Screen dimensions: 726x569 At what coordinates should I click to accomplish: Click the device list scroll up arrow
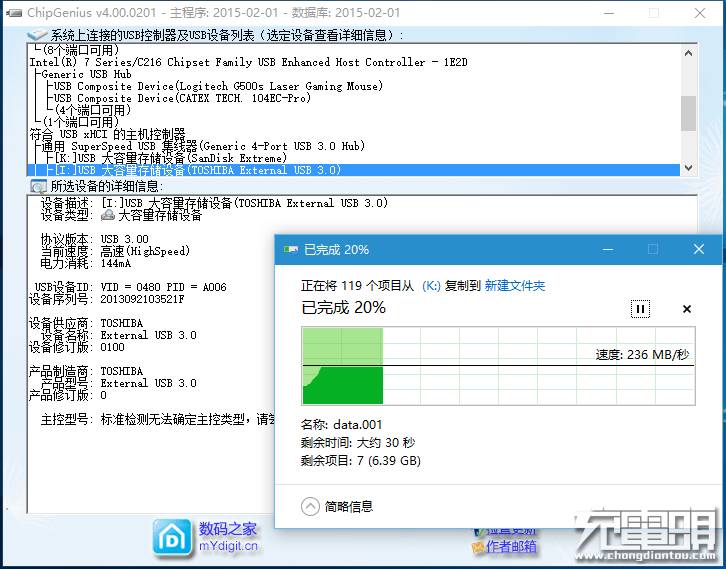[688, 53]
